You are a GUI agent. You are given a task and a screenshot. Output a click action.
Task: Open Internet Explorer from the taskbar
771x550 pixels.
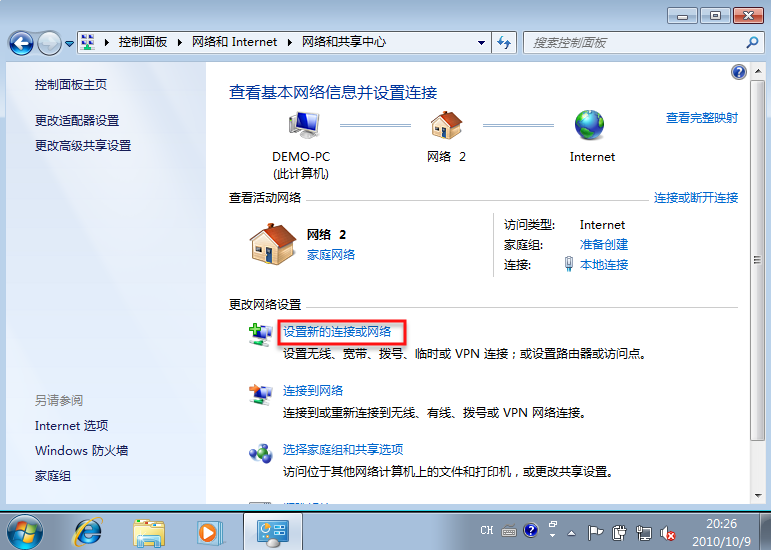coord(86,530)
